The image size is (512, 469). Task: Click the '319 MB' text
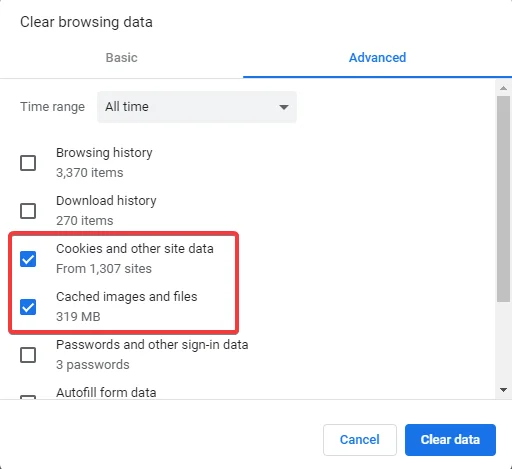[x=78, y=317]
